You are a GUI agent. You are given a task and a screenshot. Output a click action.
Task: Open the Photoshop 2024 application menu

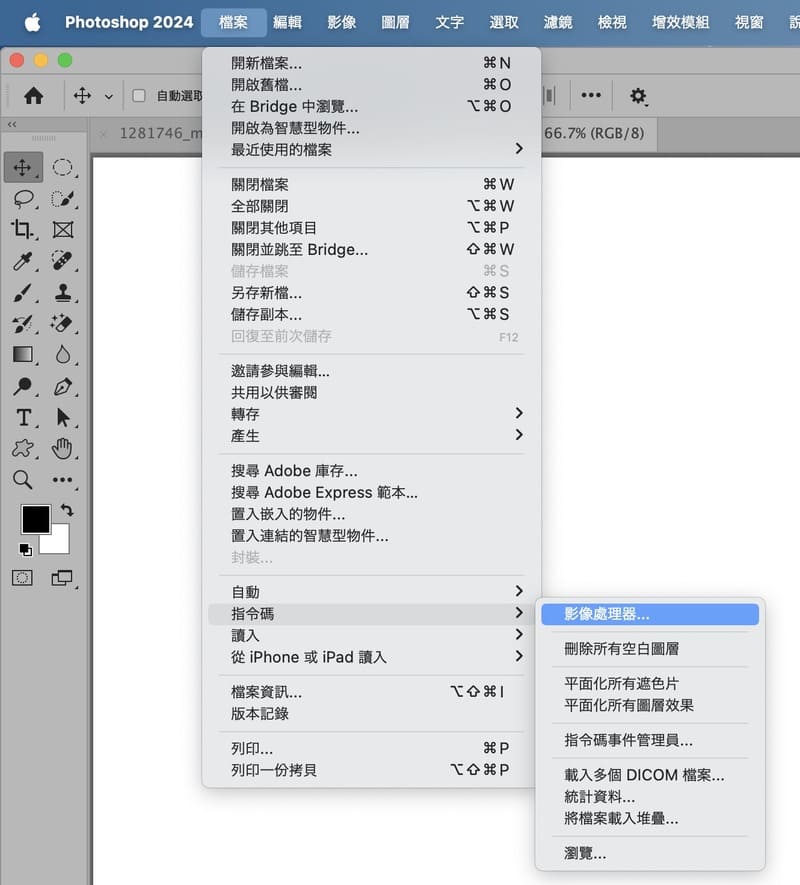click(x=129, y=23)
